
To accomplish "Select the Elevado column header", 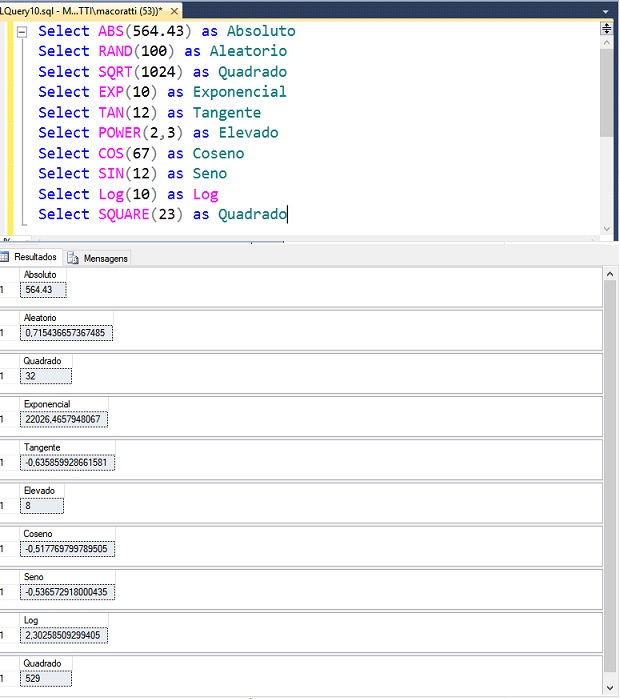I will tap(42, 491).
